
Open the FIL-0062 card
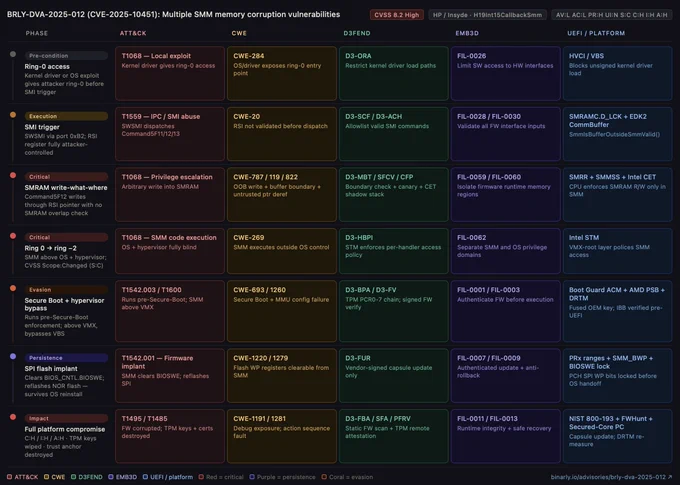tap(506, 251)
